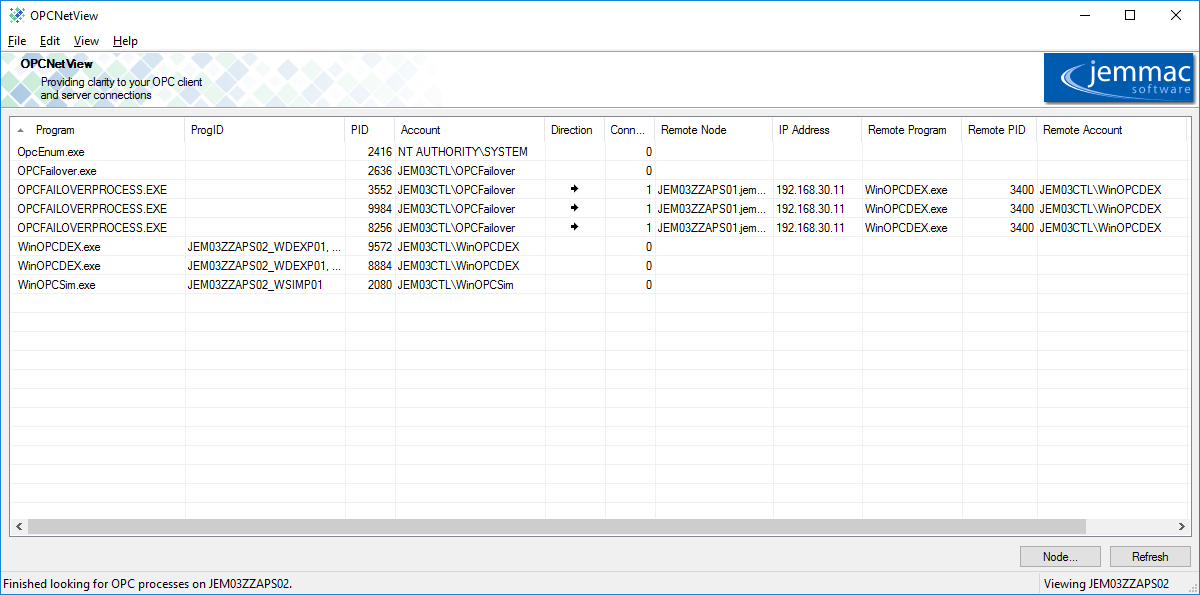Select OPCFAILOVERPROCESS.EXE with PID 9984
1200x595 pixels.
(598, 208)
